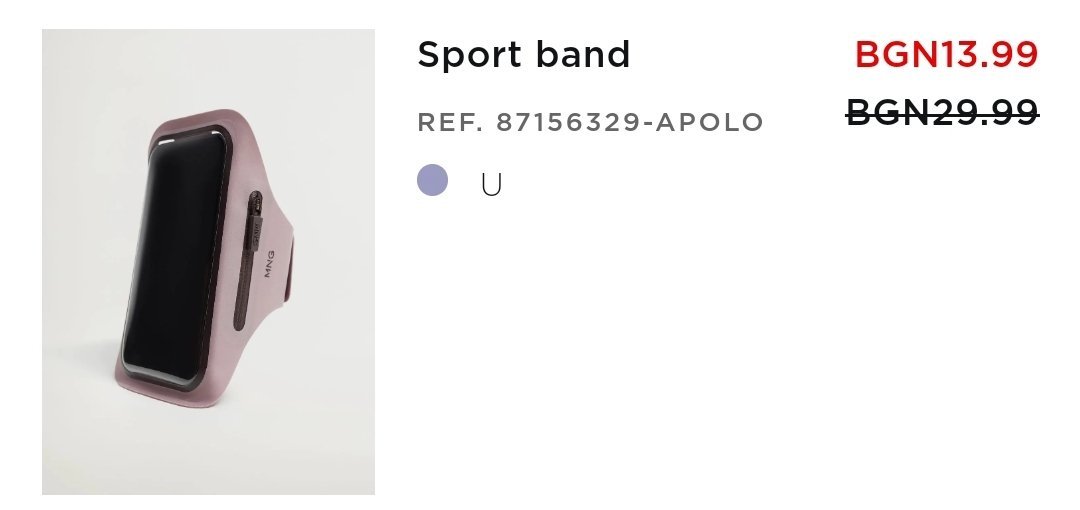Click the crossed-out original price BGN29.99
This screenshot has width=1080, height=510.
tap(942, 112)
